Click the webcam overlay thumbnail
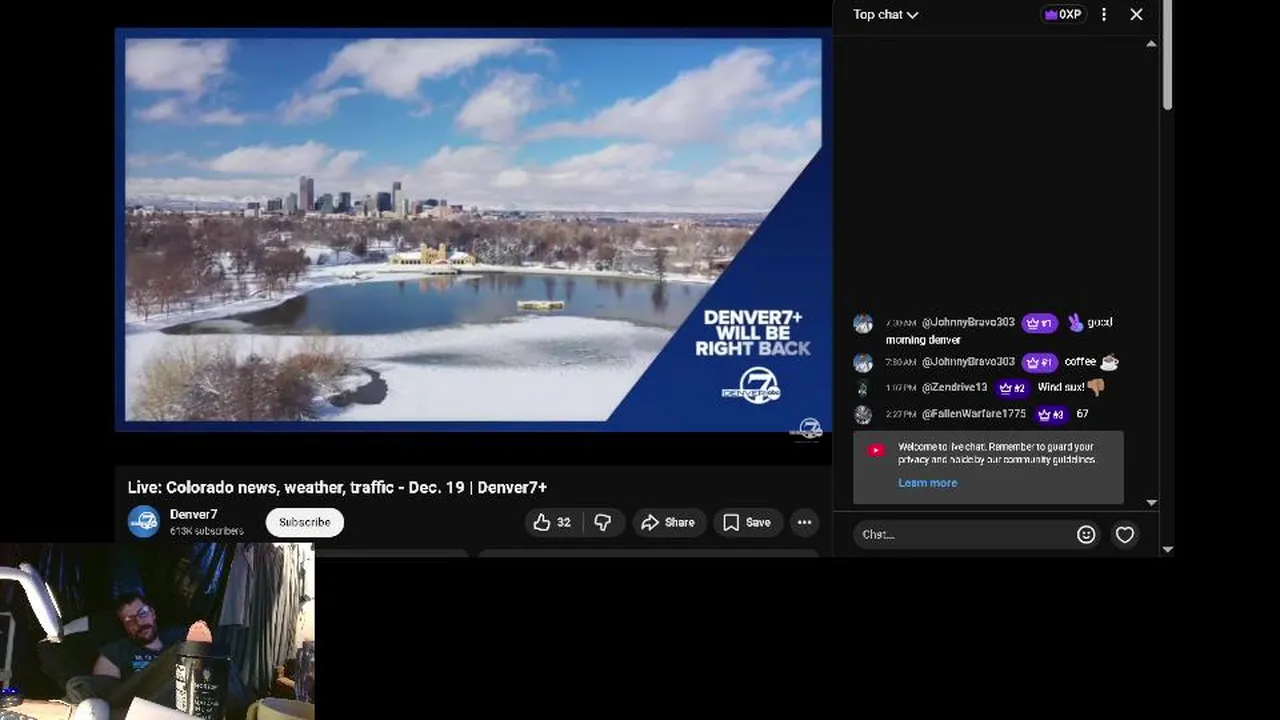Image resolution: width=1280 pixels, height=720 pixels. 157,632
